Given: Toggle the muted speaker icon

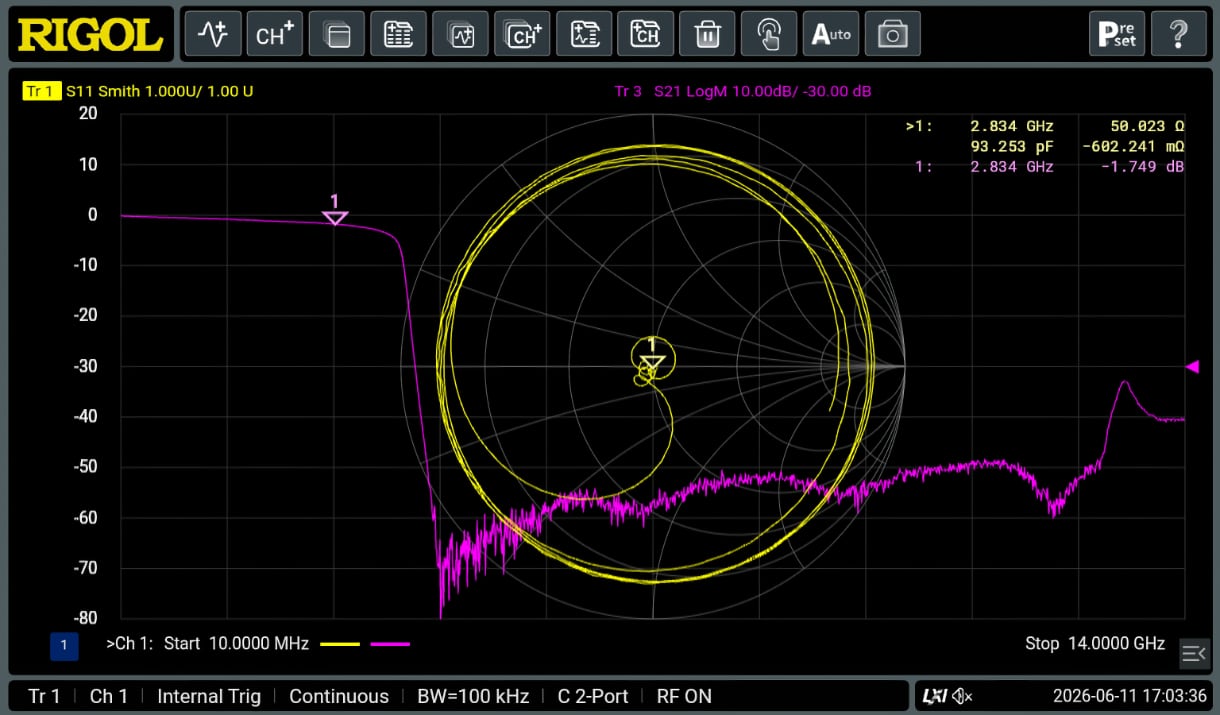Looking at the screenshot, I should click(962, 696).
